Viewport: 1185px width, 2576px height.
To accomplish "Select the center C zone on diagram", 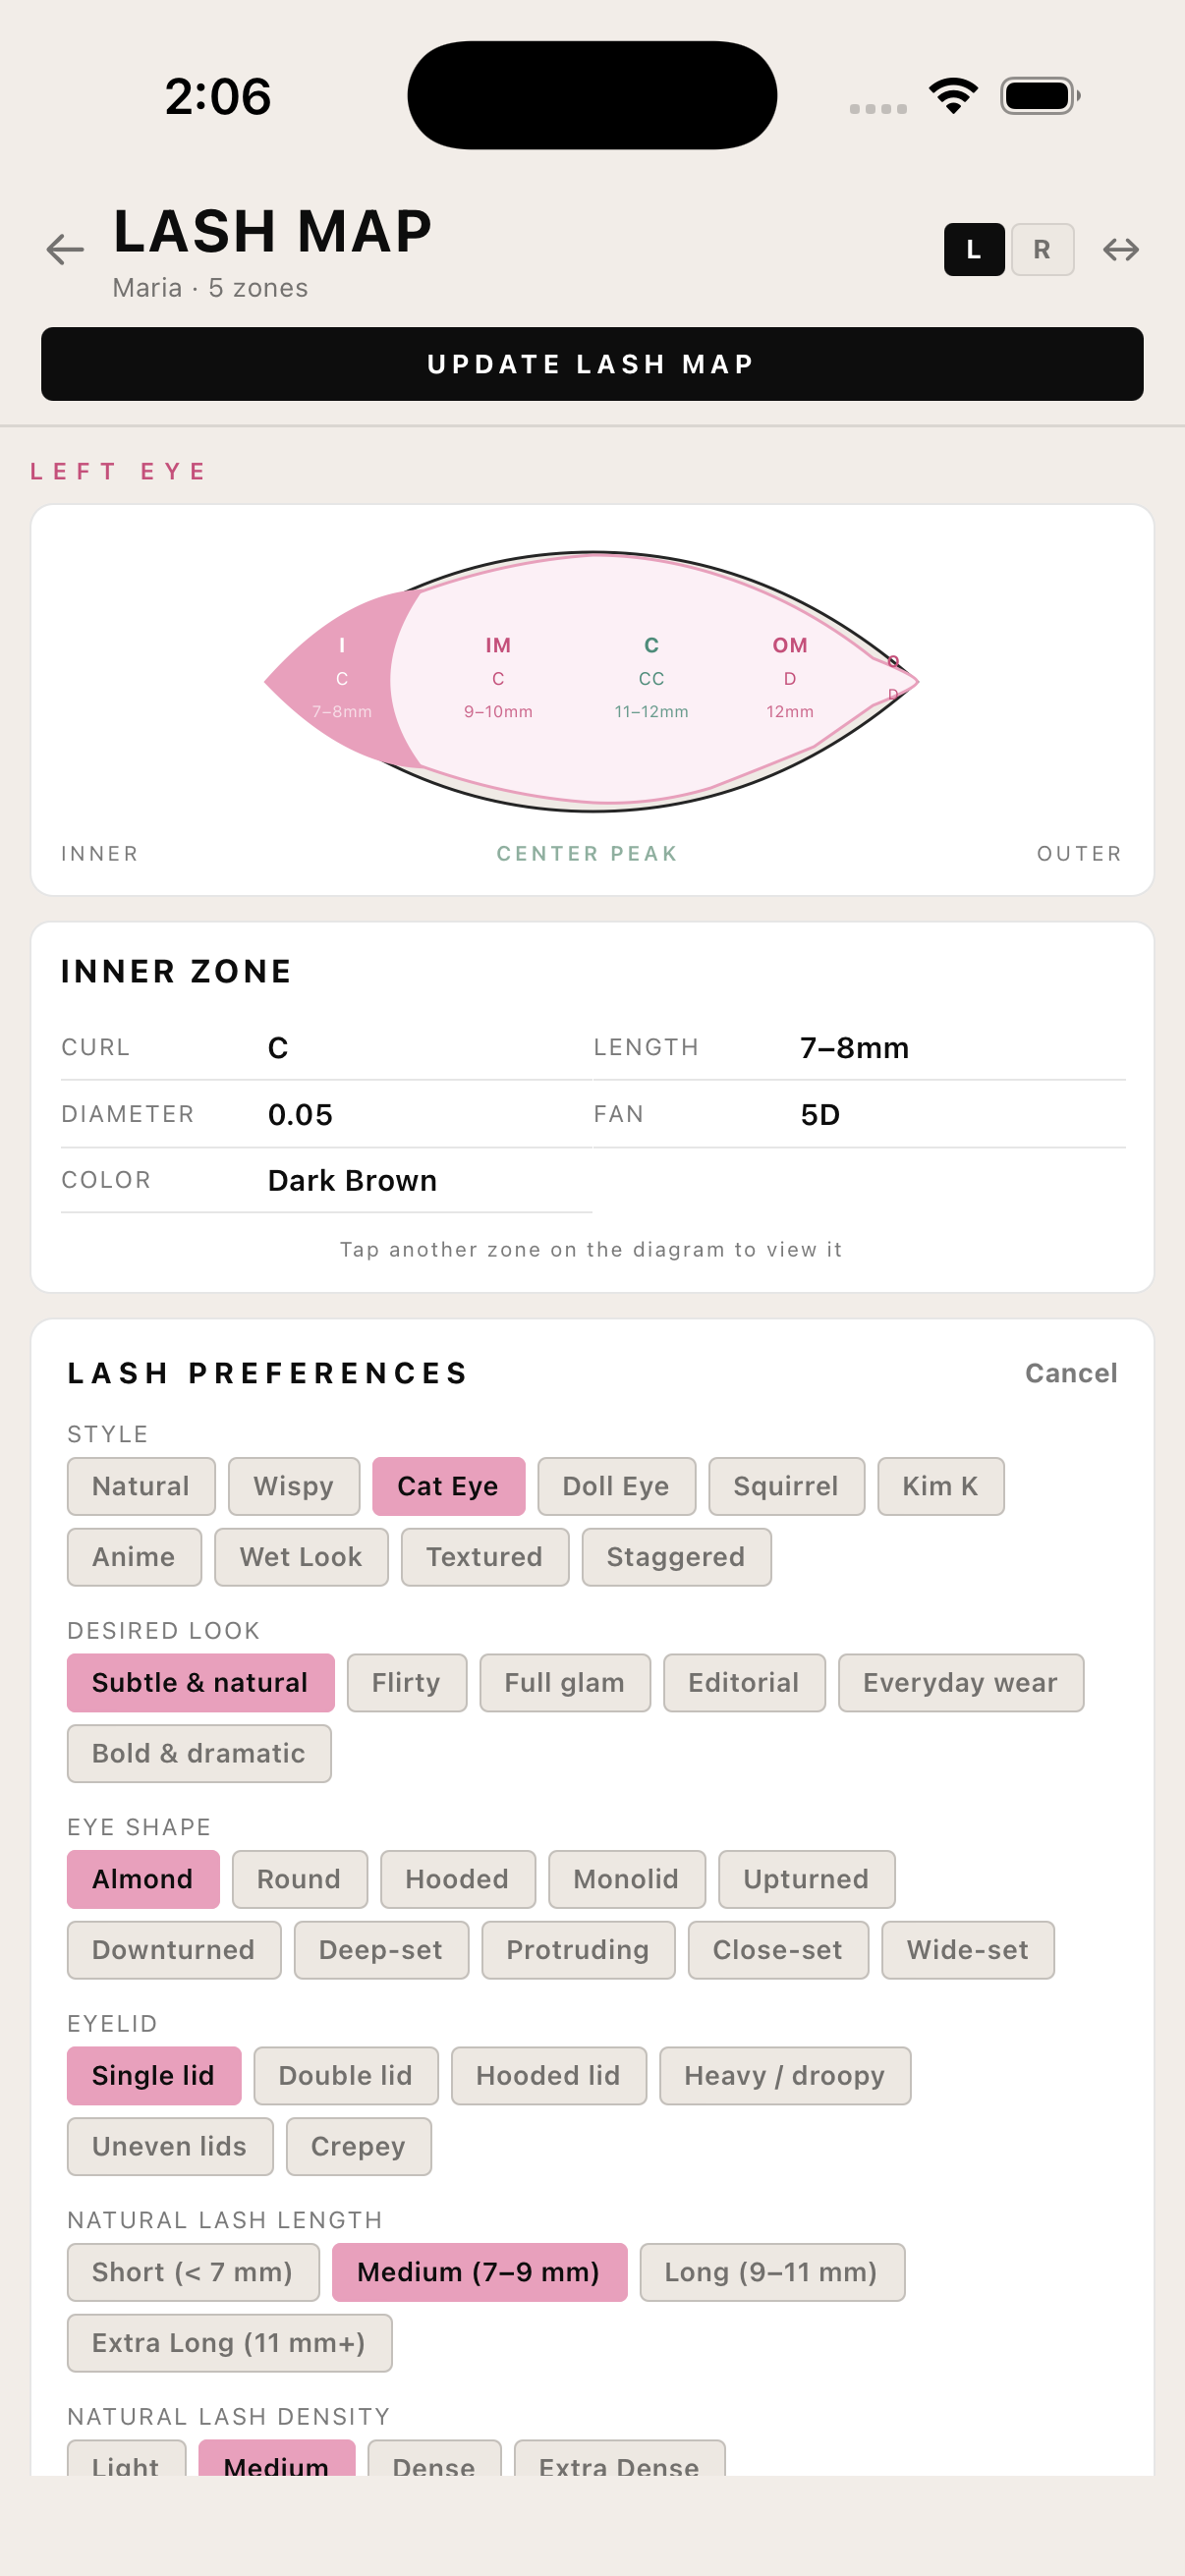I will (x=651, y=678).
